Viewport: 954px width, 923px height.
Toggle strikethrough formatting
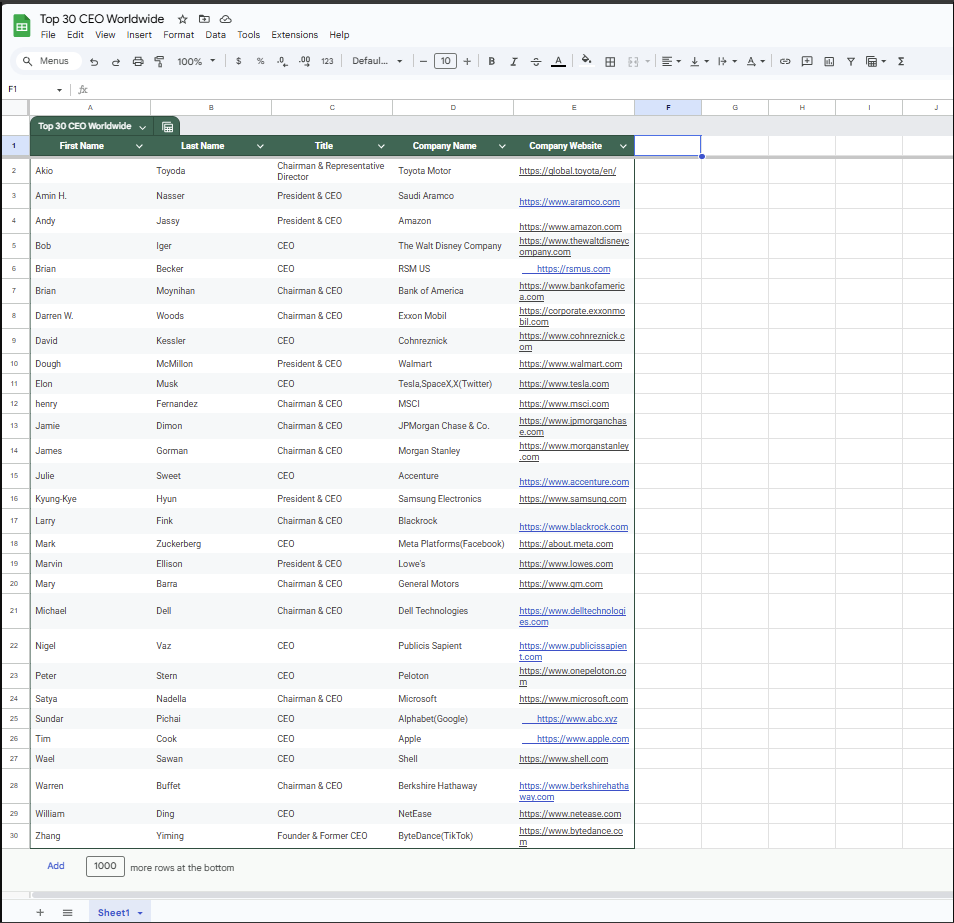536,61
